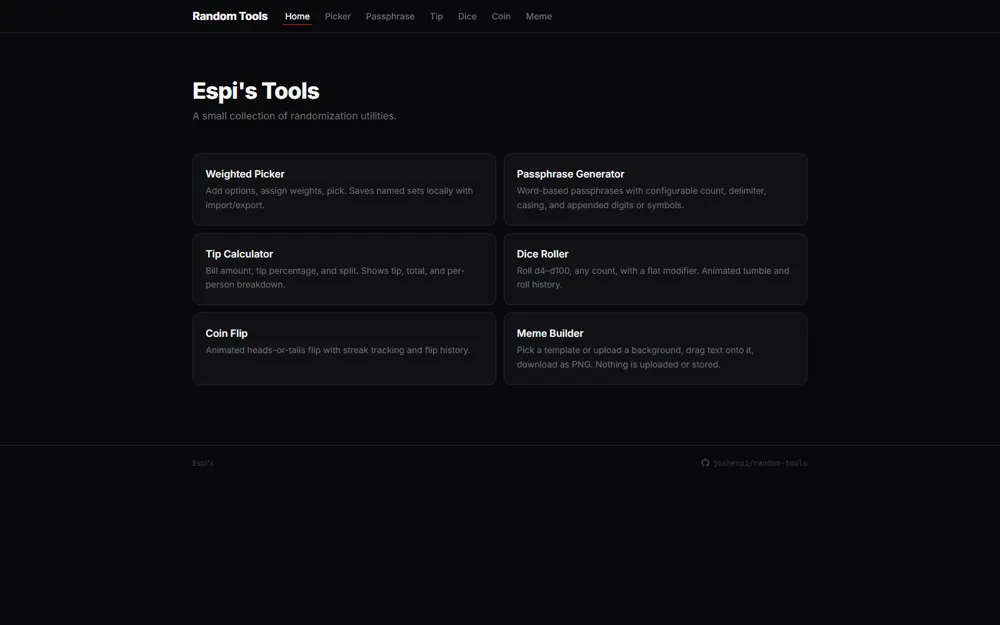
Task: Click the Coin Flip streak tracking description
Action: coord(338,350)
